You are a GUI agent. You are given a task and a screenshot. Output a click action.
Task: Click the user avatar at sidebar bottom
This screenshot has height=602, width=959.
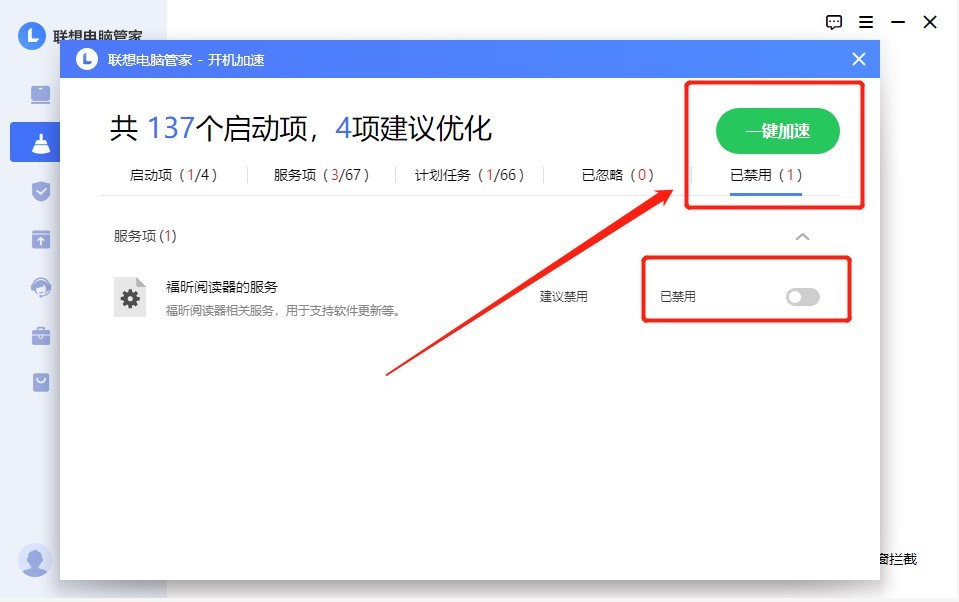[35, 559]
